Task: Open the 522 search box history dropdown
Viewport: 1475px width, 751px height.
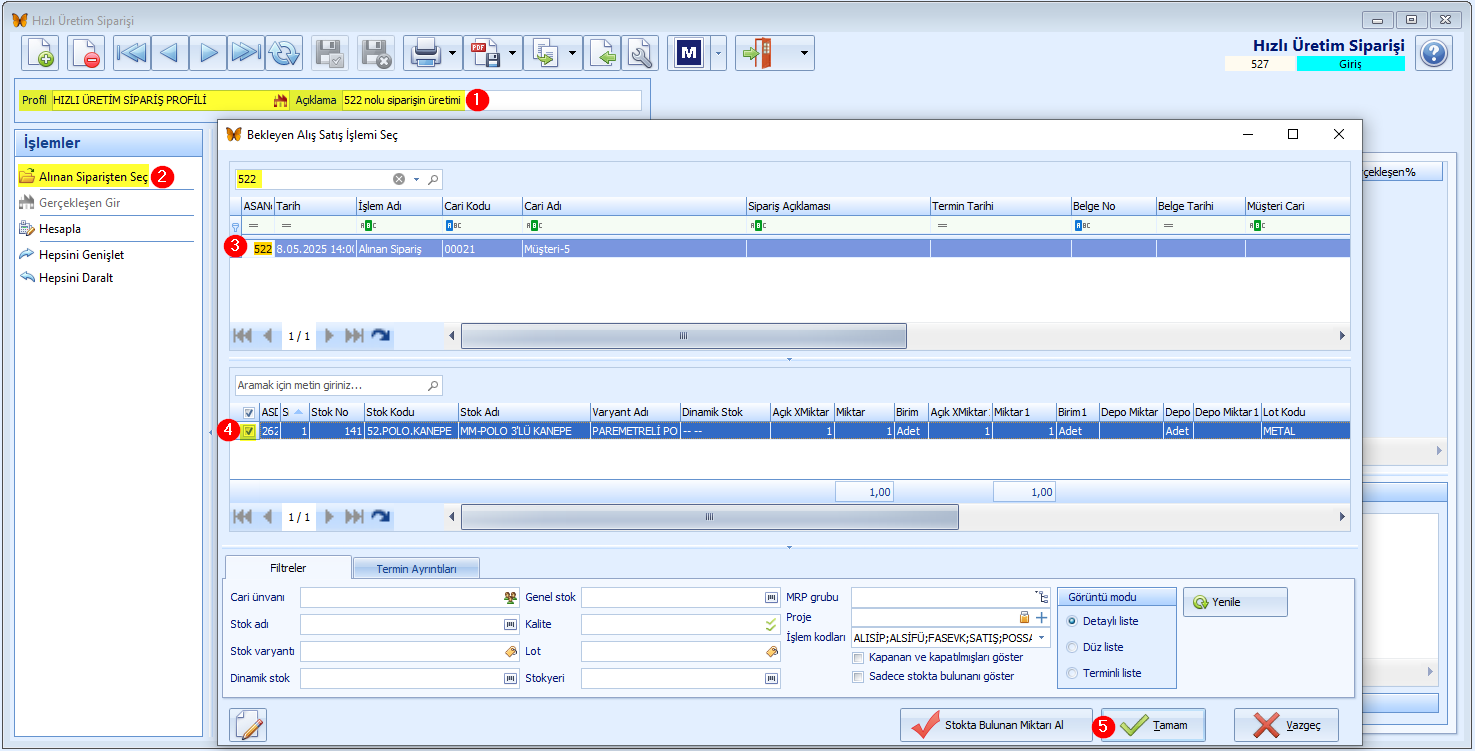Action: (x=416, y=180)
